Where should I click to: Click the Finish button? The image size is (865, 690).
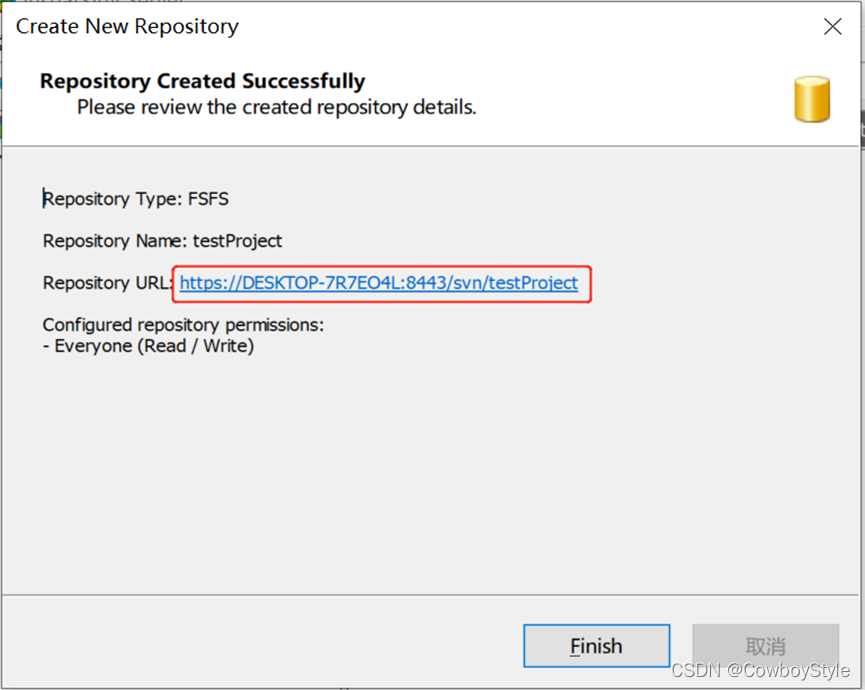pos(596,646)
